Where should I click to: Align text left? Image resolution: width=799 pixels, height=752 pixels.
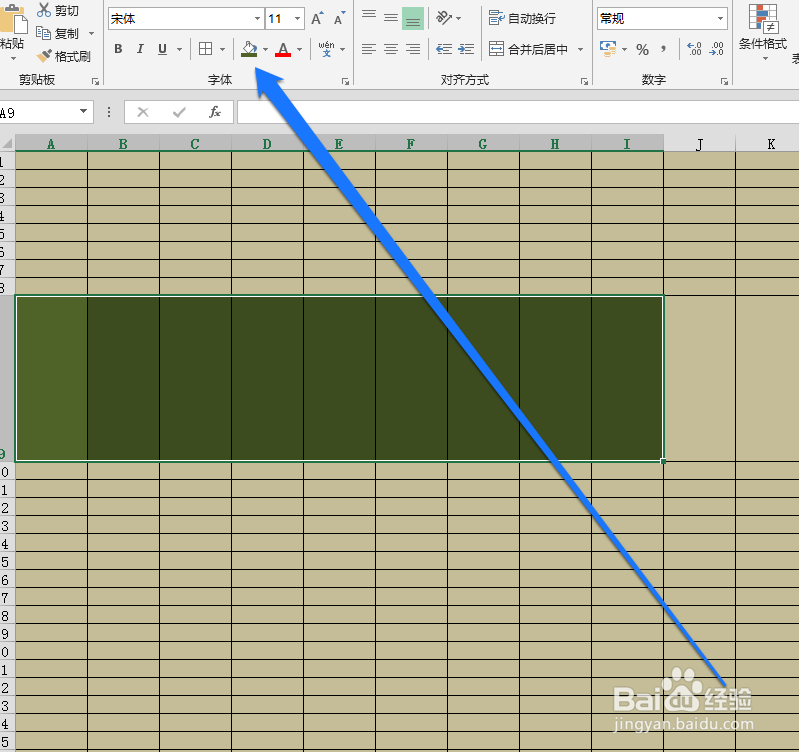[x=369, y=49]
